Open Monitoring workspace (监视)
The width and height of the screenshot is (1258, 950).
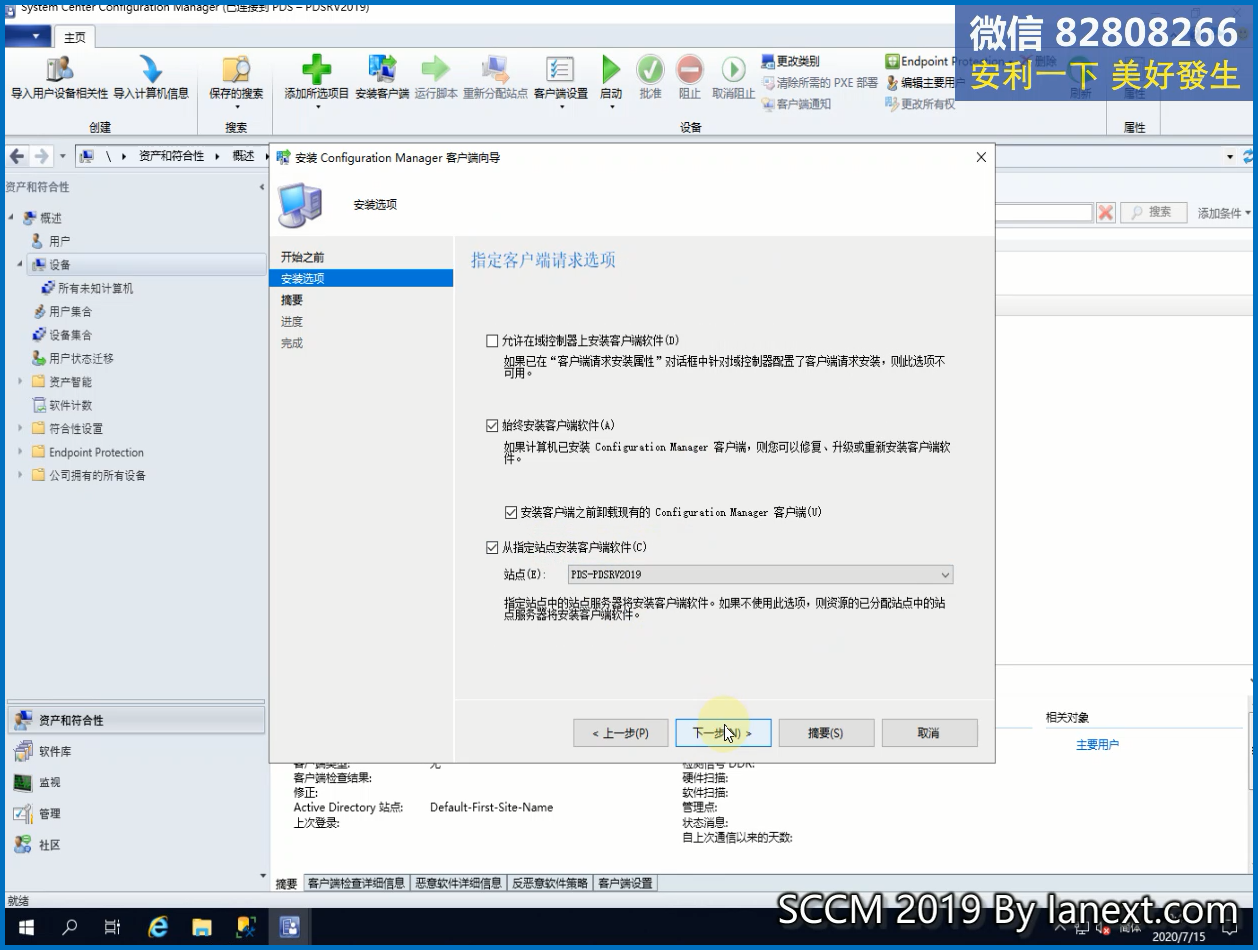click(136, 782)
